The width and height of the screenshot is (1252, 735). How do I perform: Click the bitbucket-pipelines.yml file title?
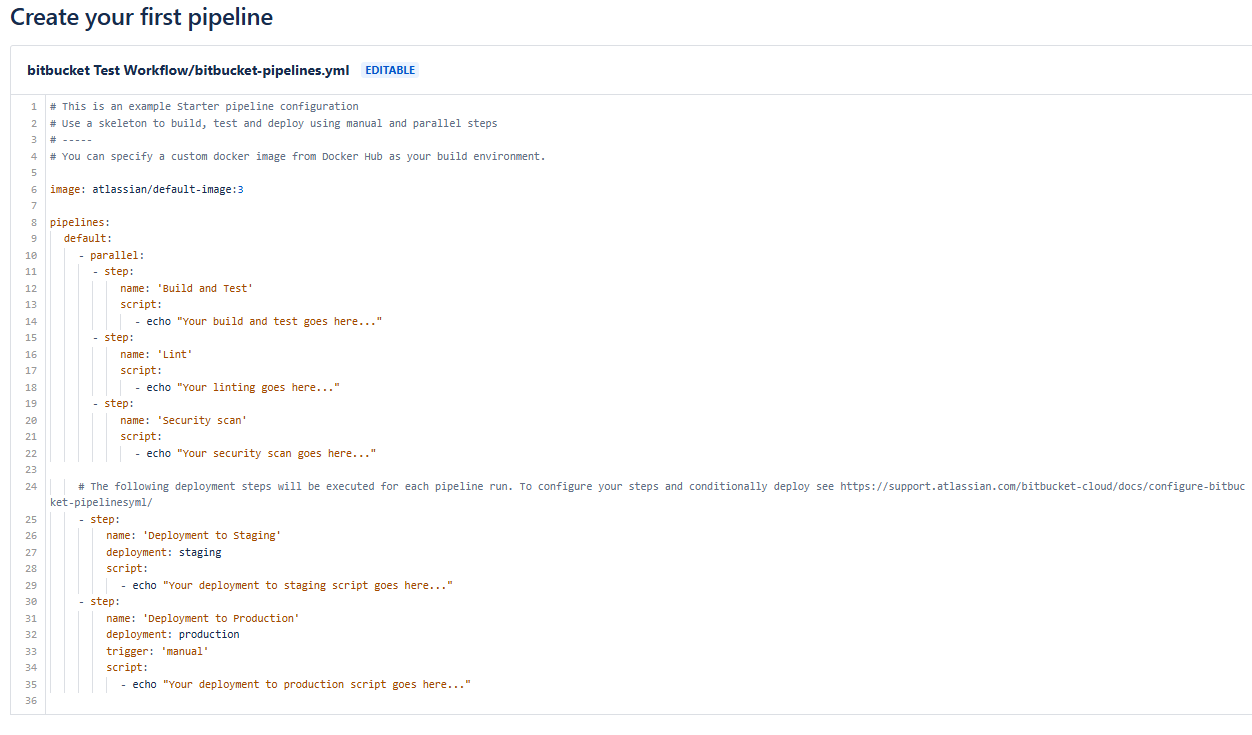[x=188, y=70]
